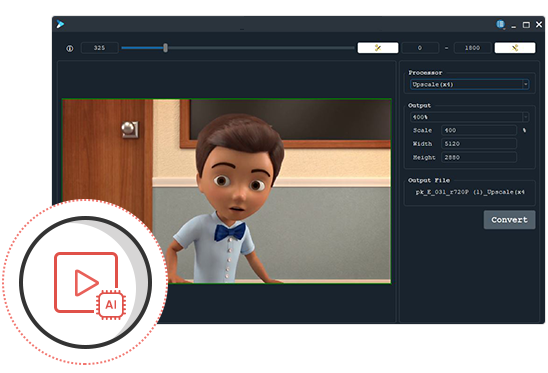548x373 pixels.
Task: Close the application window
Action: (539, 24)
